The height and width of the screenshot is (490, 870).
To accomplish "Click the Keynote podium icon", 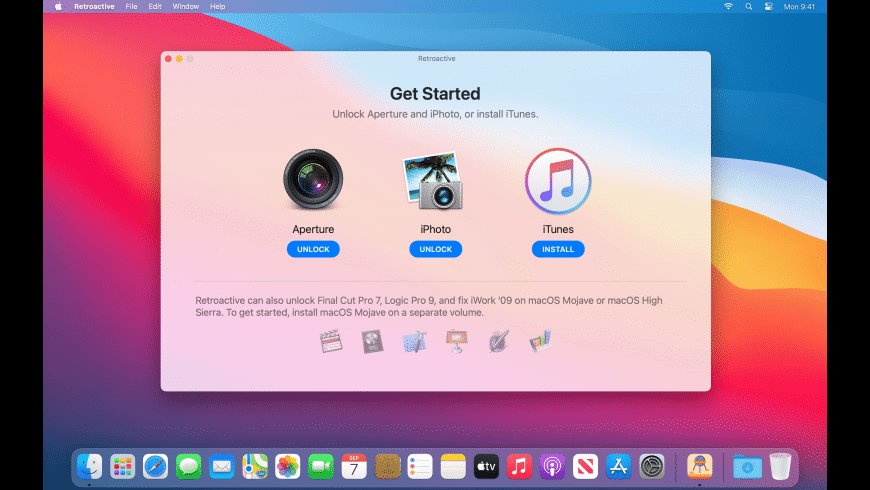I will point(456,341).
